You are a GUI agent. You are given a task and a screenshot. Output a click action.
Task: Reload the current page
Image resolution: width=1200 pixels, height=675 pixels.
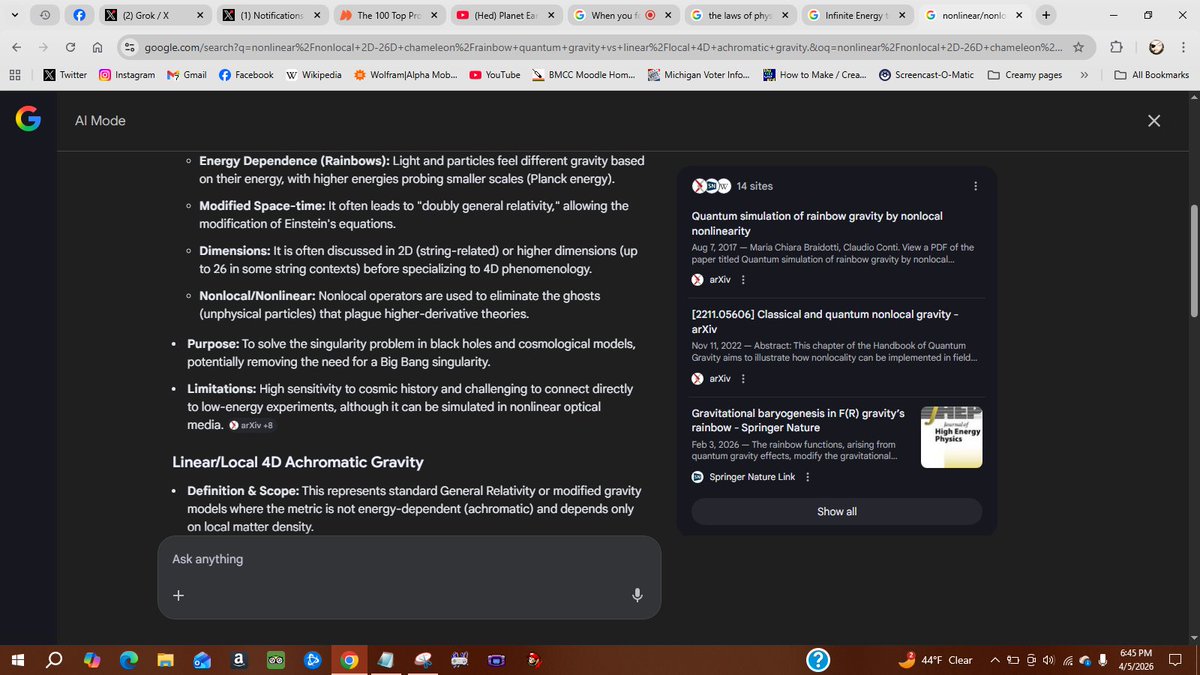tap(70, 47)
